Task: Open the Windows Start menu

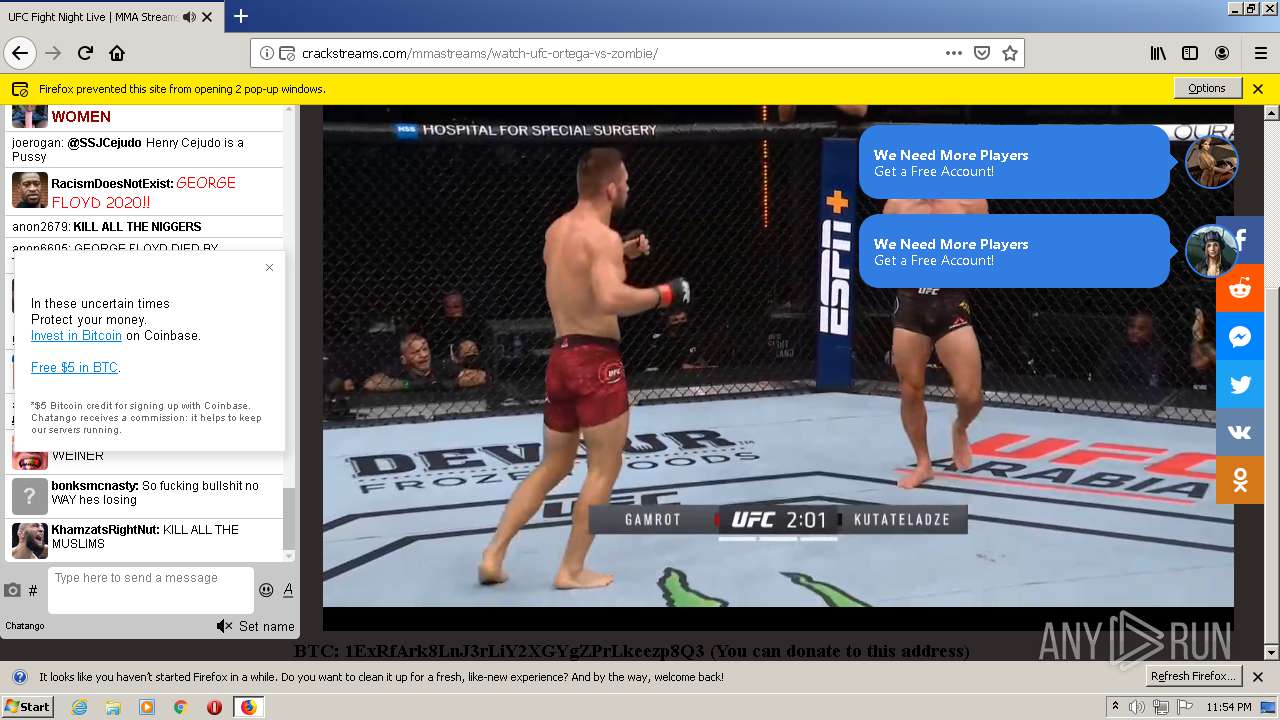Action: [x=27, y=707]
